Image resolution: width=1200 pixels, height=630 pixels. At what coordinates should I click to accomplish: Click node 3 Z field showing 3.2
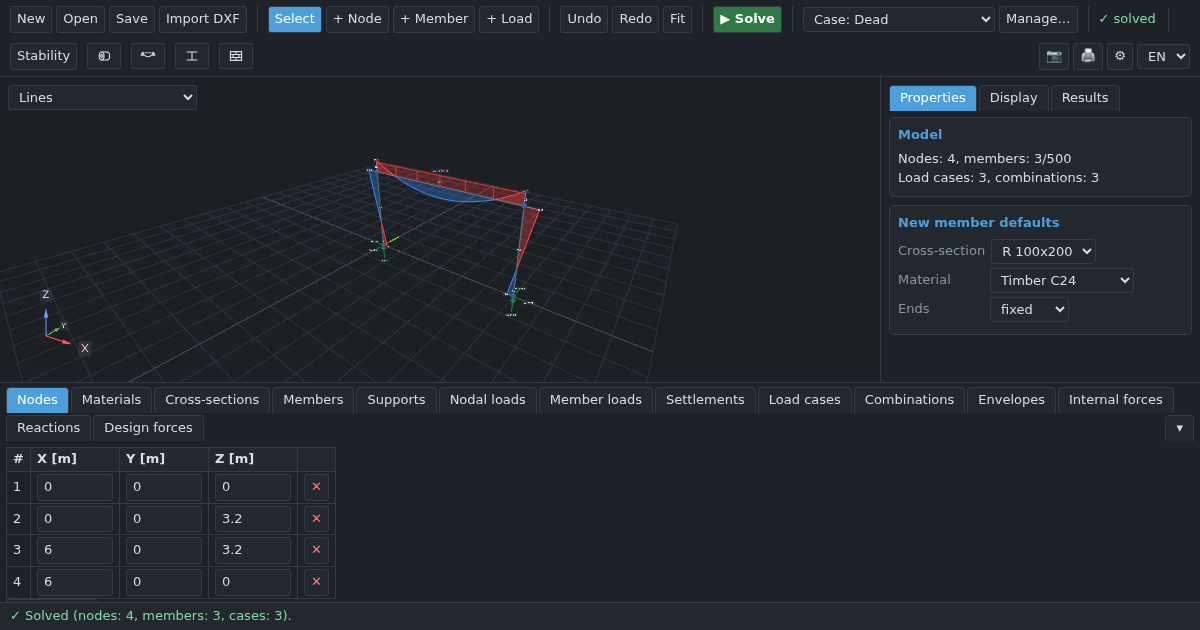253,549
